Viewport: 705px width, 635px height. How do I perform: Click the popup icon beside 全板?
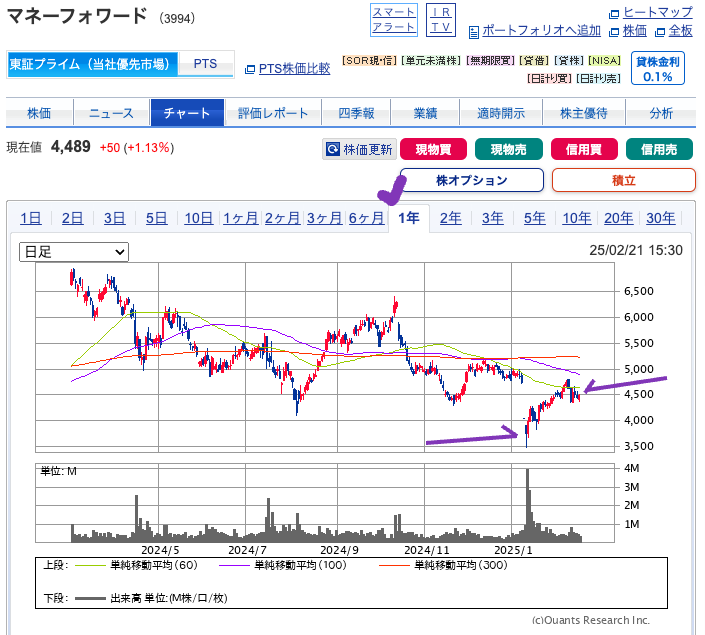[660, 32]
